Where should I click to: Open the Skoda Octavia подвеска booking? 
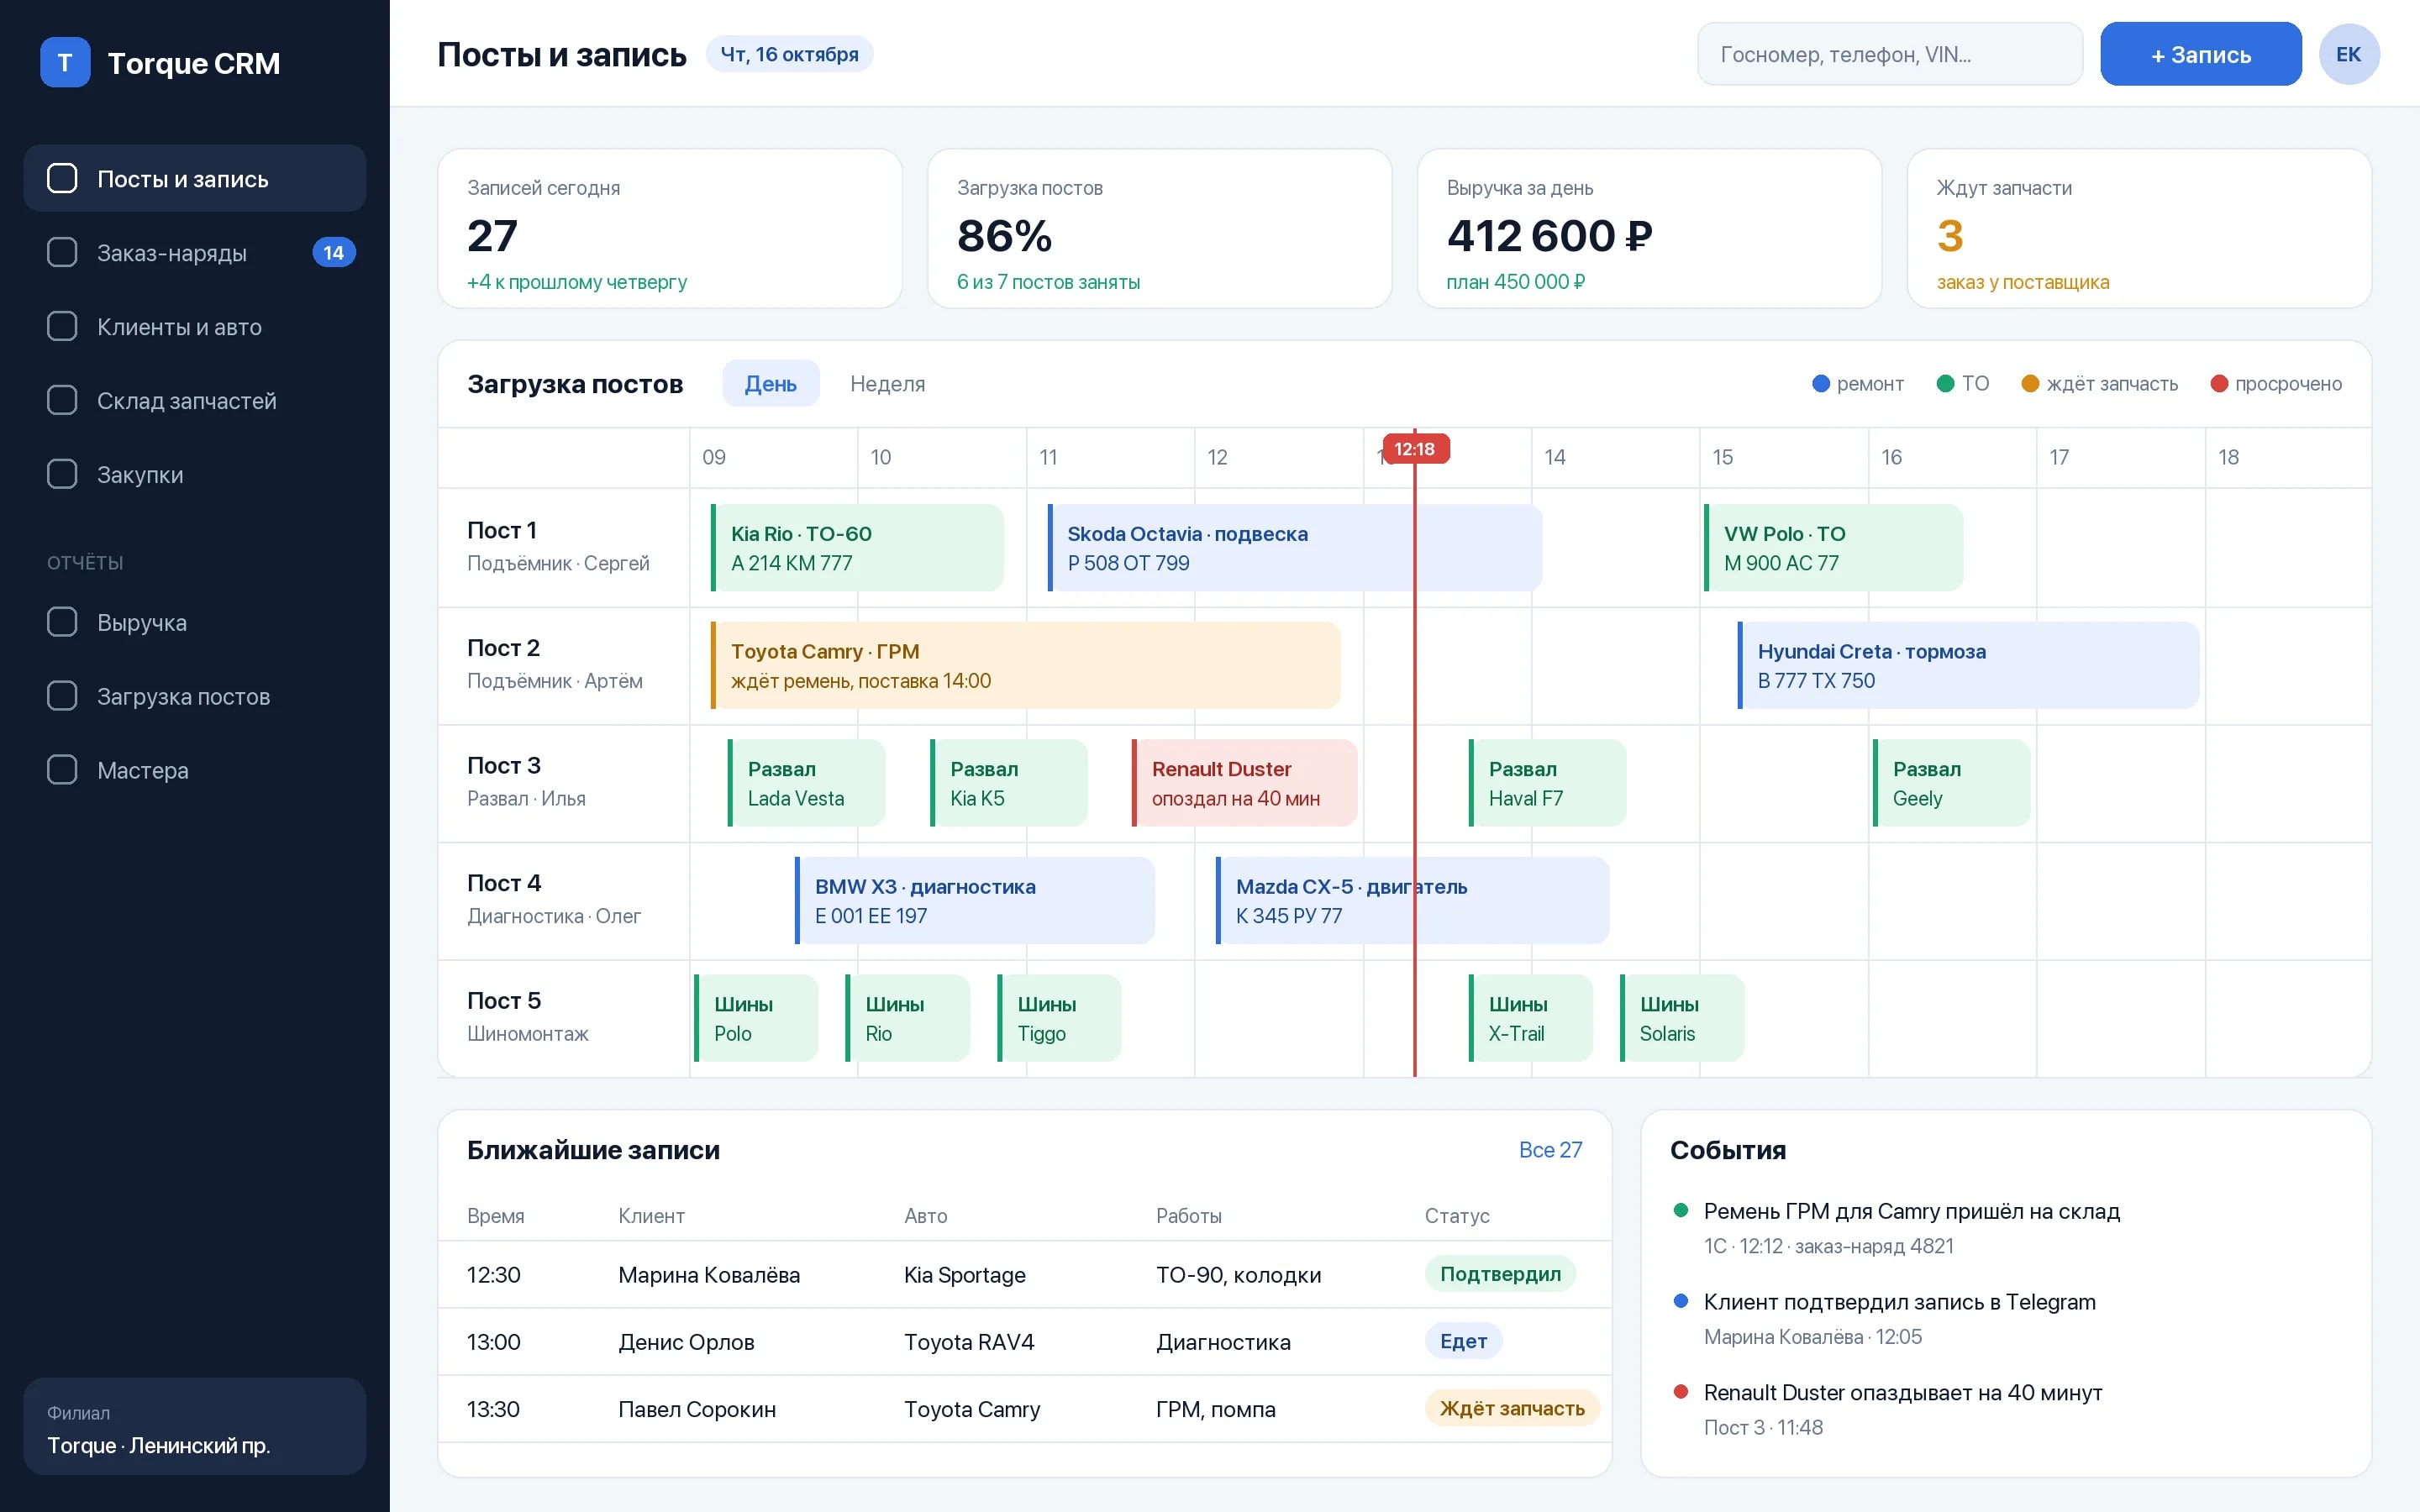[1295, 548]
